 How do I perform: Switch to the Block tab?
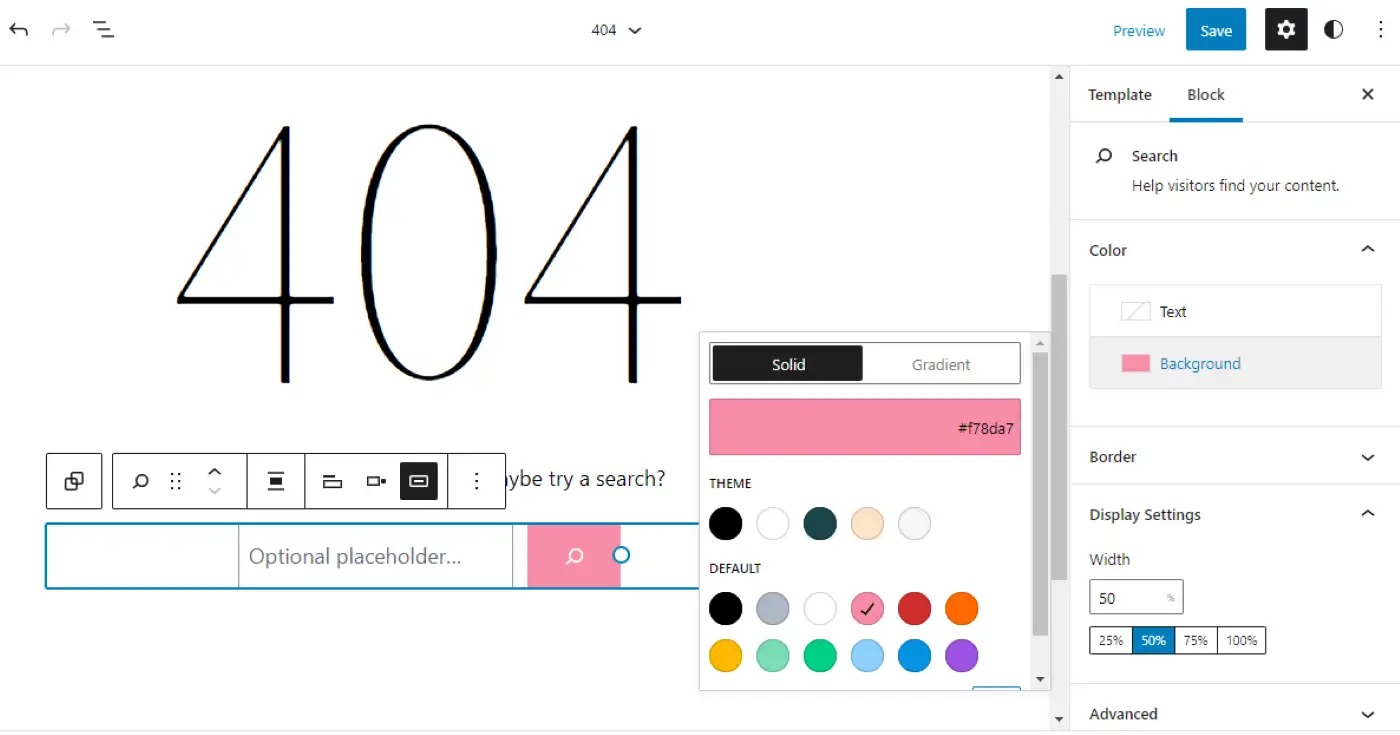(1206, 95)
